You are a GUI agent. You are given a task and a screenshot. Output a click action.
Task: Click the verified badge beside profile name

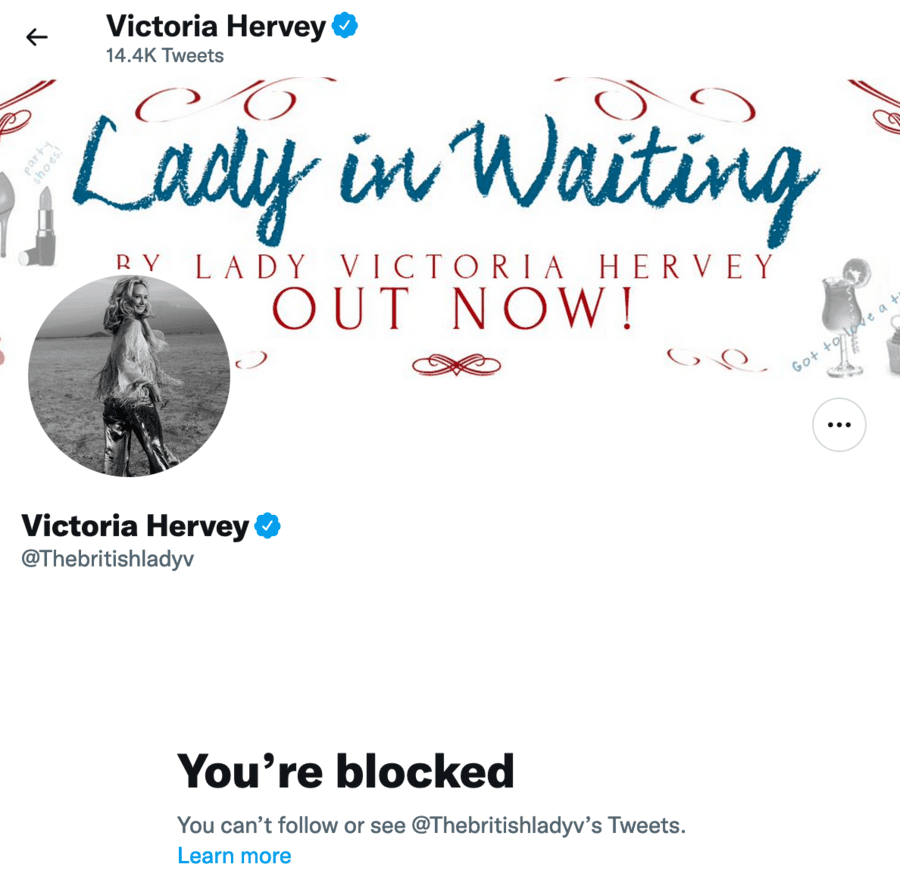[x=267, y=526]
